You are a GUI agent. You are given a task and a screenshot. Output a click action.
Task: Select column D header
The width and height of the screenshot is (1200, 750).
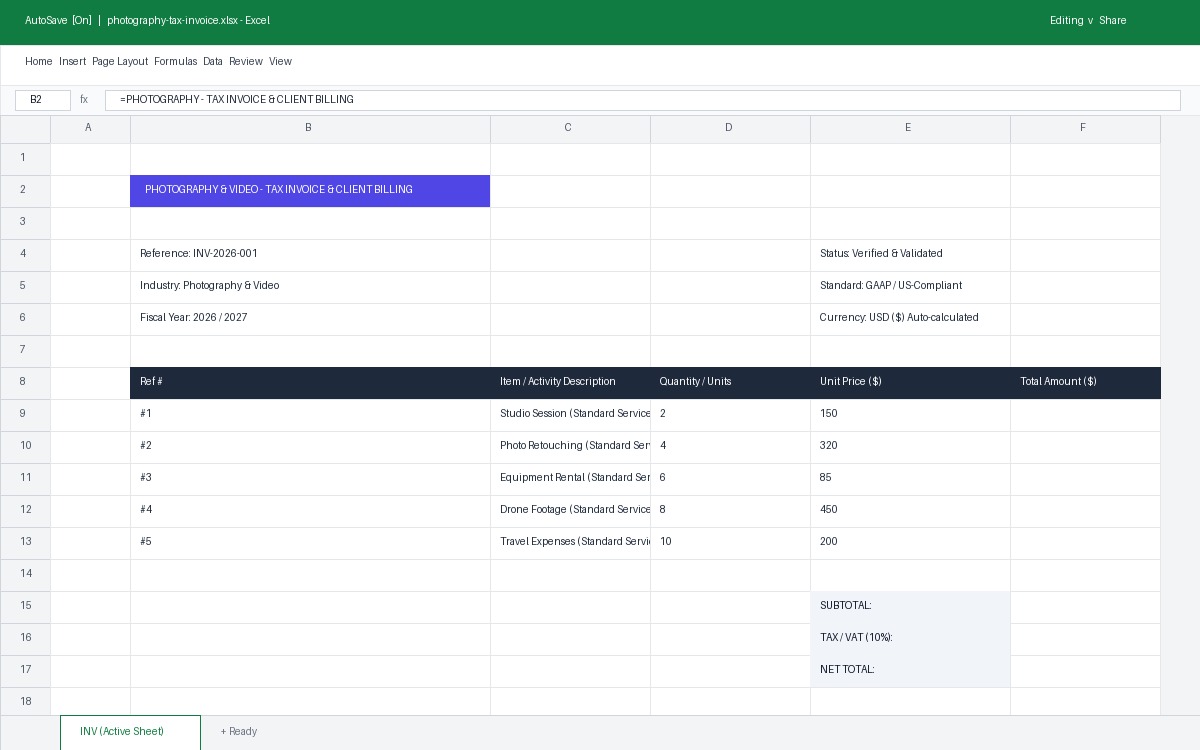click(x=730, y=129)
